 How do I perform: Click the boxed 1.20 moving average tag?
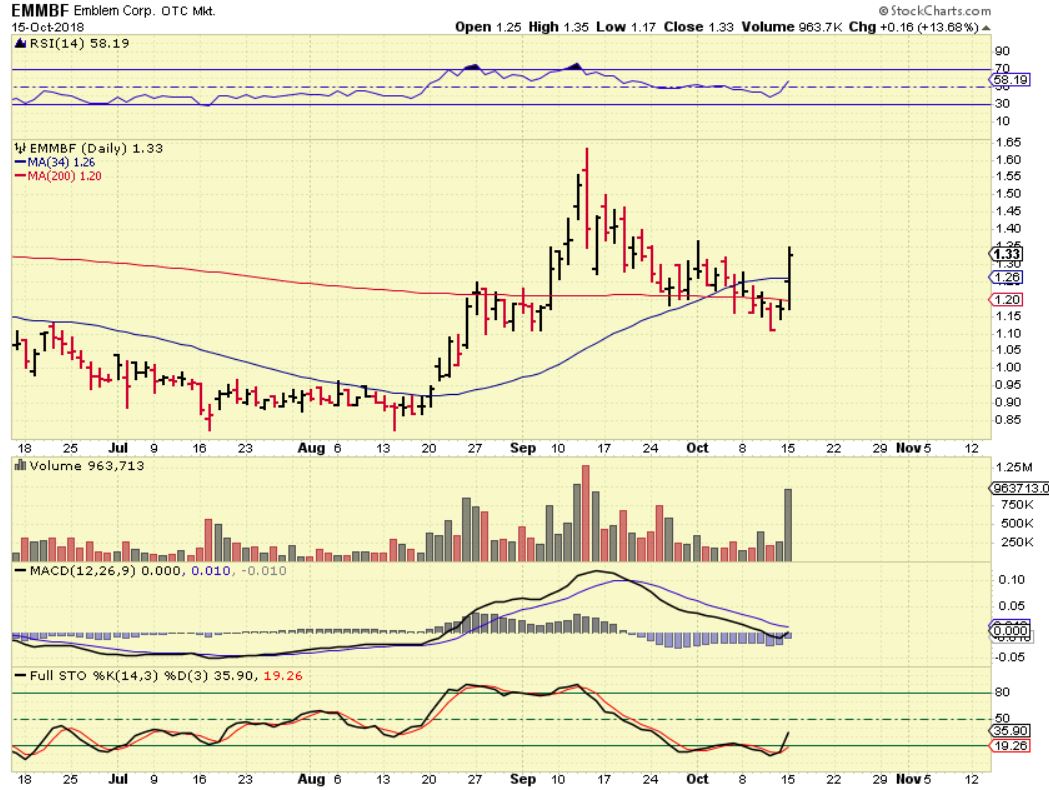(1006, 300)
